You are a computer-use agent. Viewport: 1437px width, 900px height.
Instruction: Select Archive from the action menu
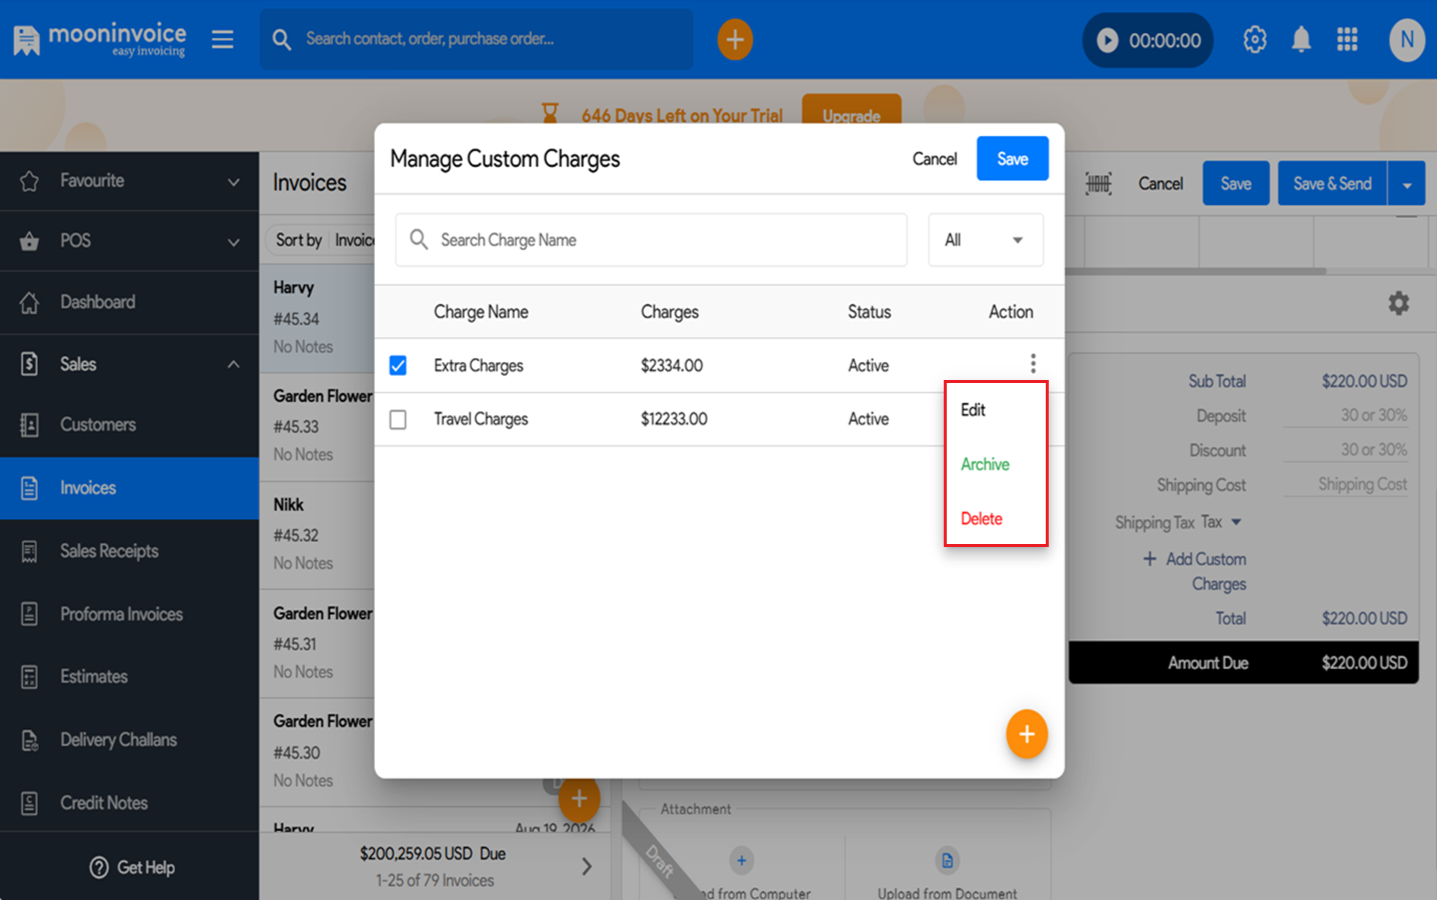pyautogui.click(x=985, y=464)
